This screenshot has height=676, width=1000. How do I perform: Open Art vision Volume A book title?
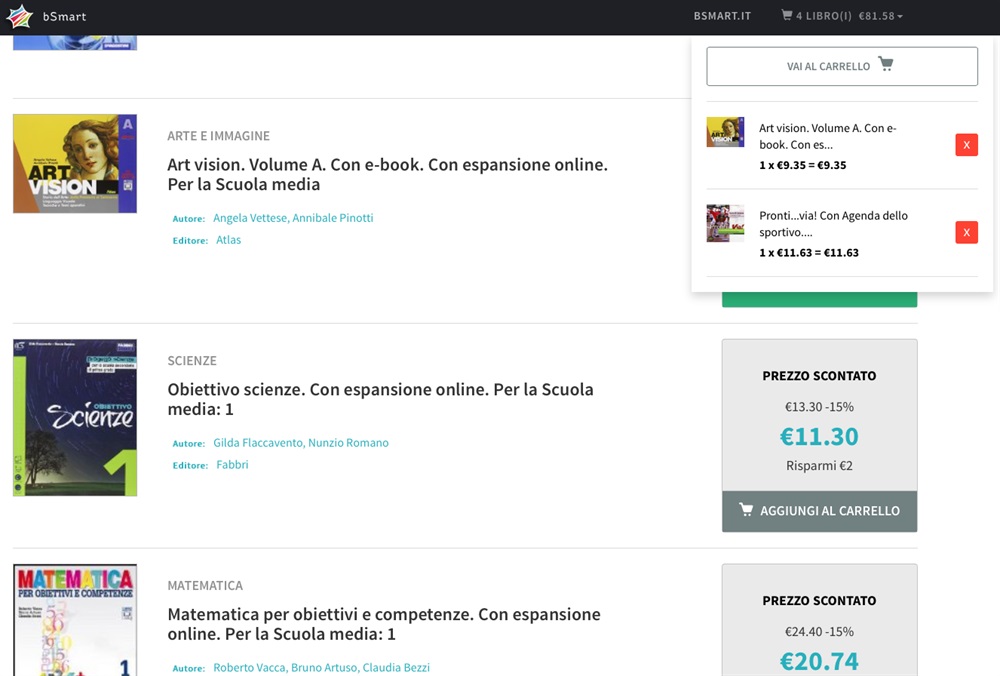click(x=387, y=174)
